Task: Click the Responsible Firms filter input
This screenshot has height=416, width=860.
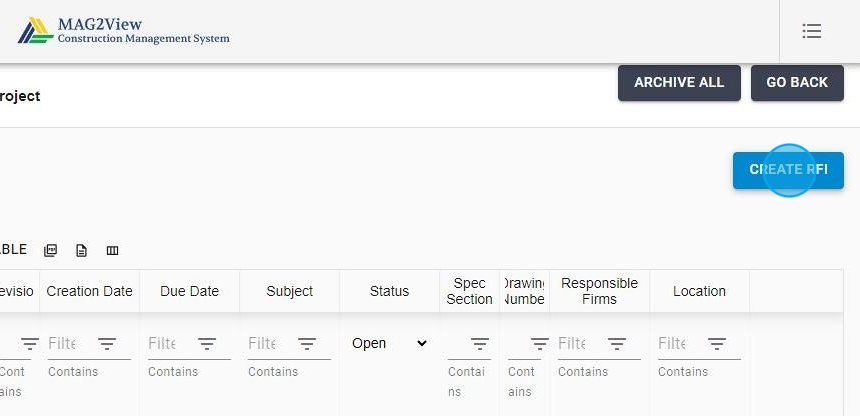Action: (x=573, y=343)
